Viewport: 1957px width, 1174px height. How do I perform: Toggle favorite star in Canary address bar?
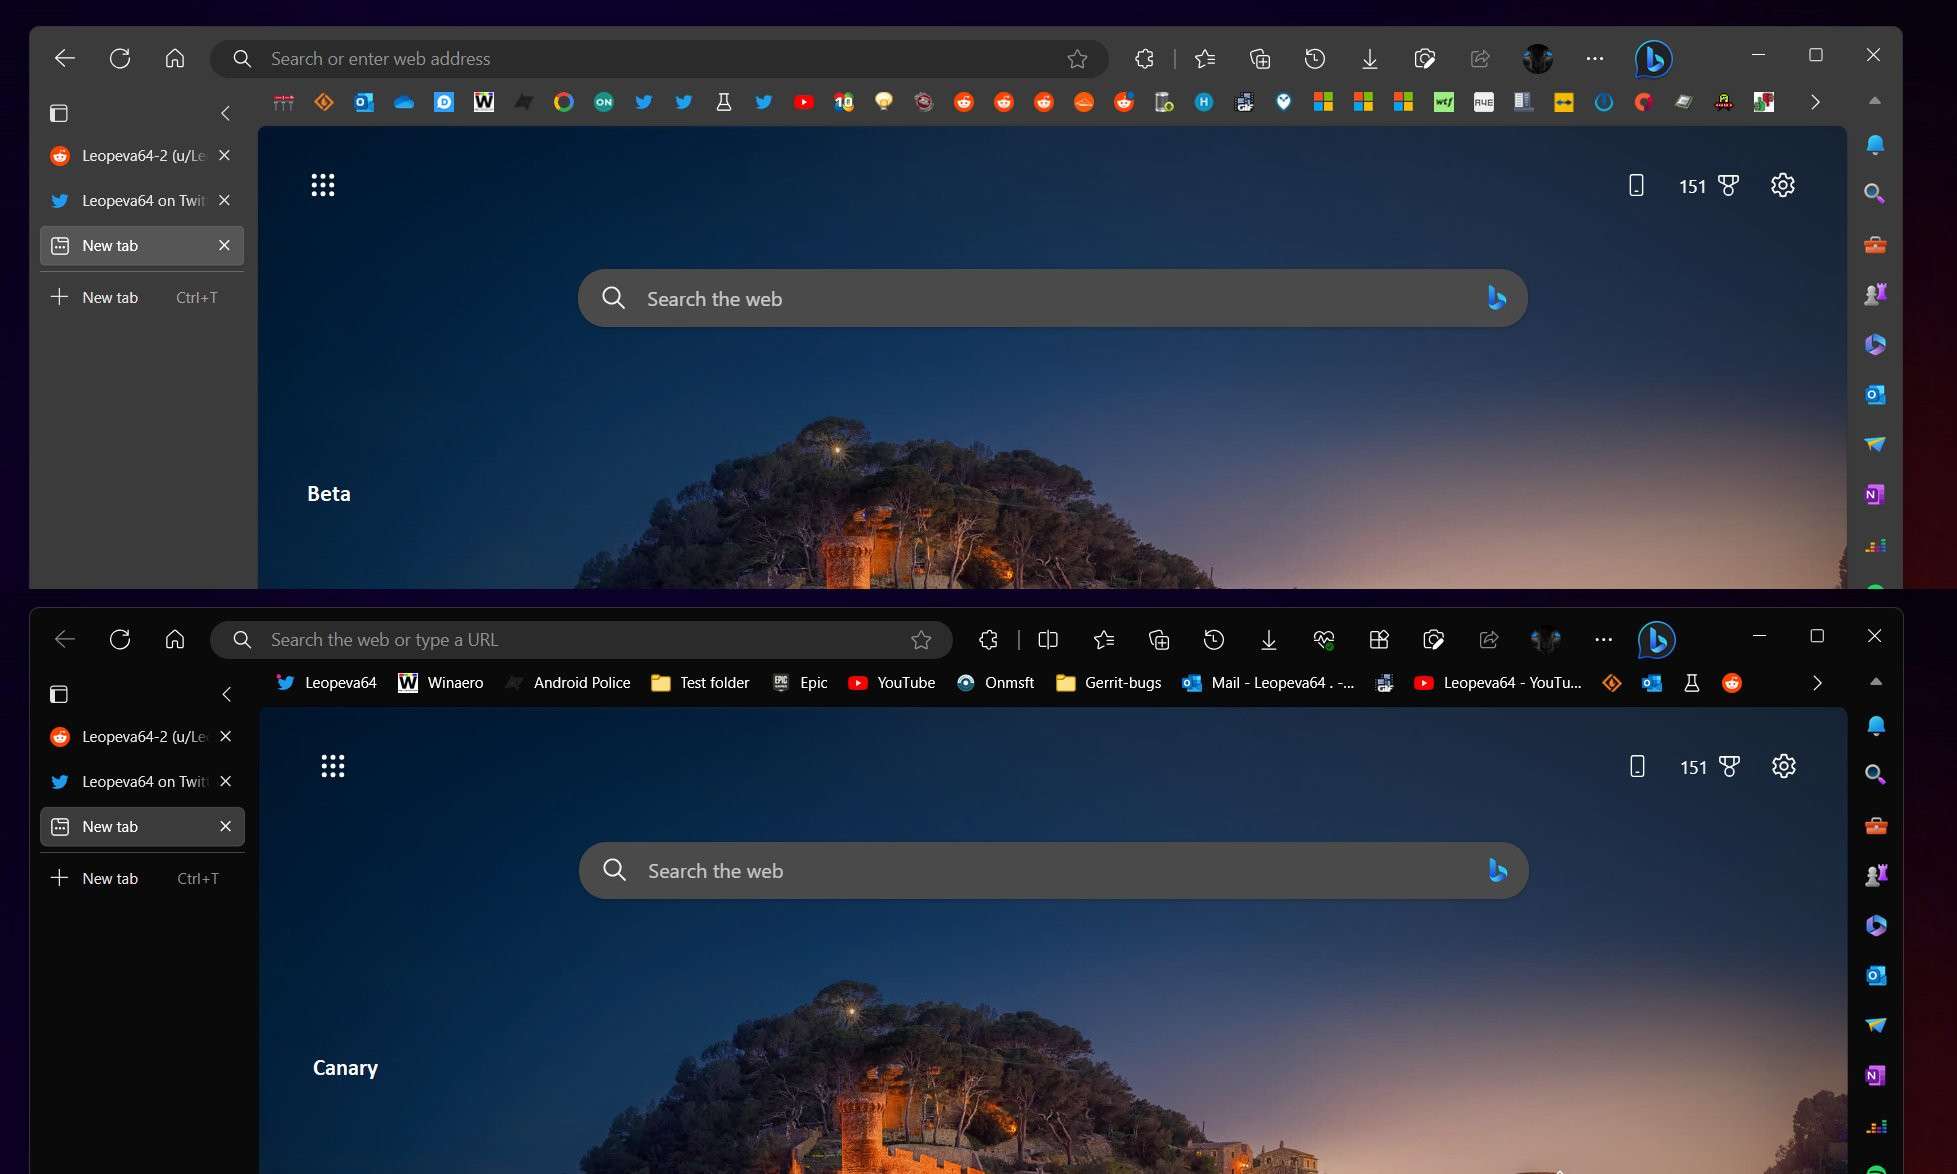coord(921,640)
